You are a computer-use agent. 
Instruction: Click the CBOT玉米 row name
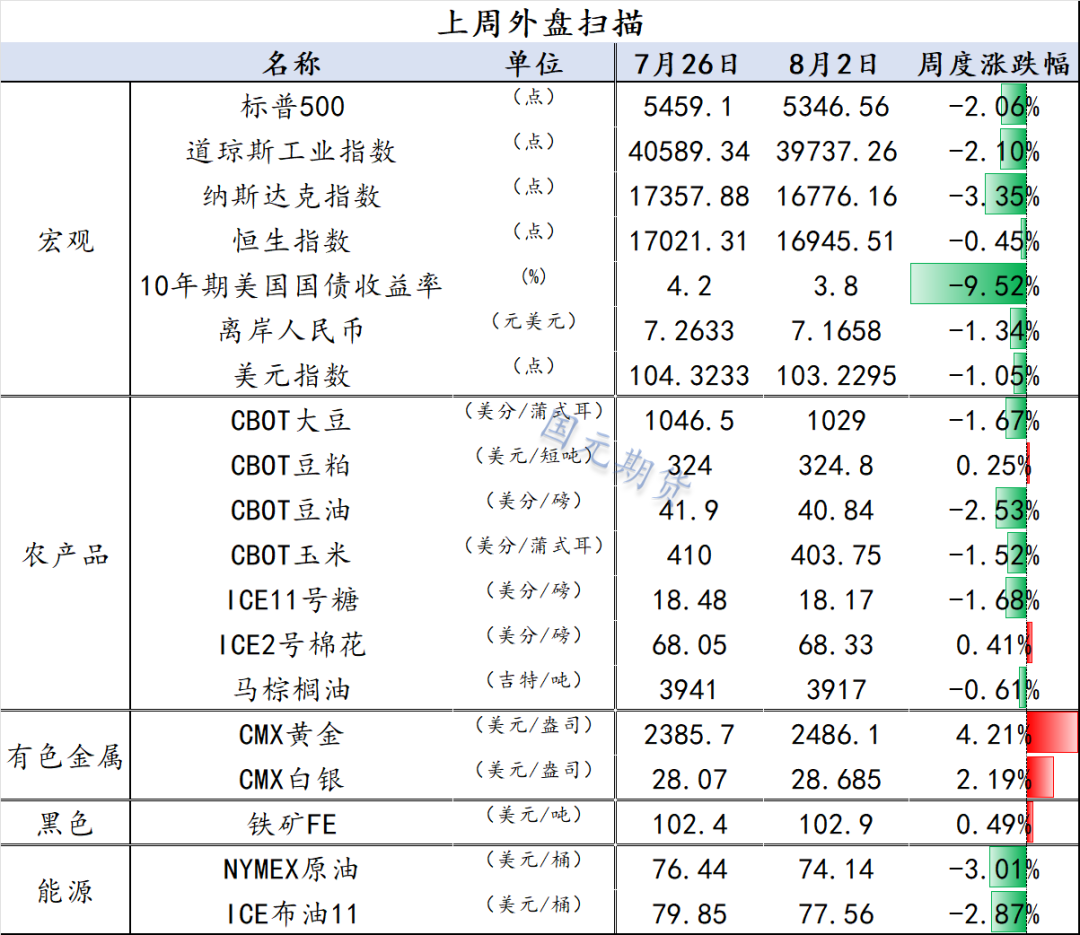click(291, 555)
